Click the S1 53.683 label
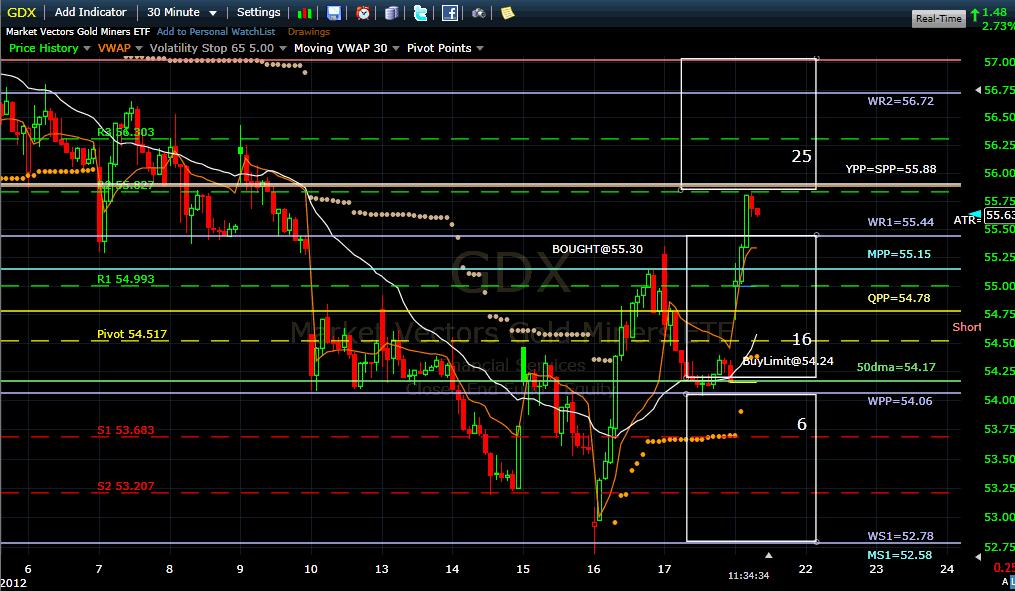Screen dimensions: 1015x591 (126, 430)
